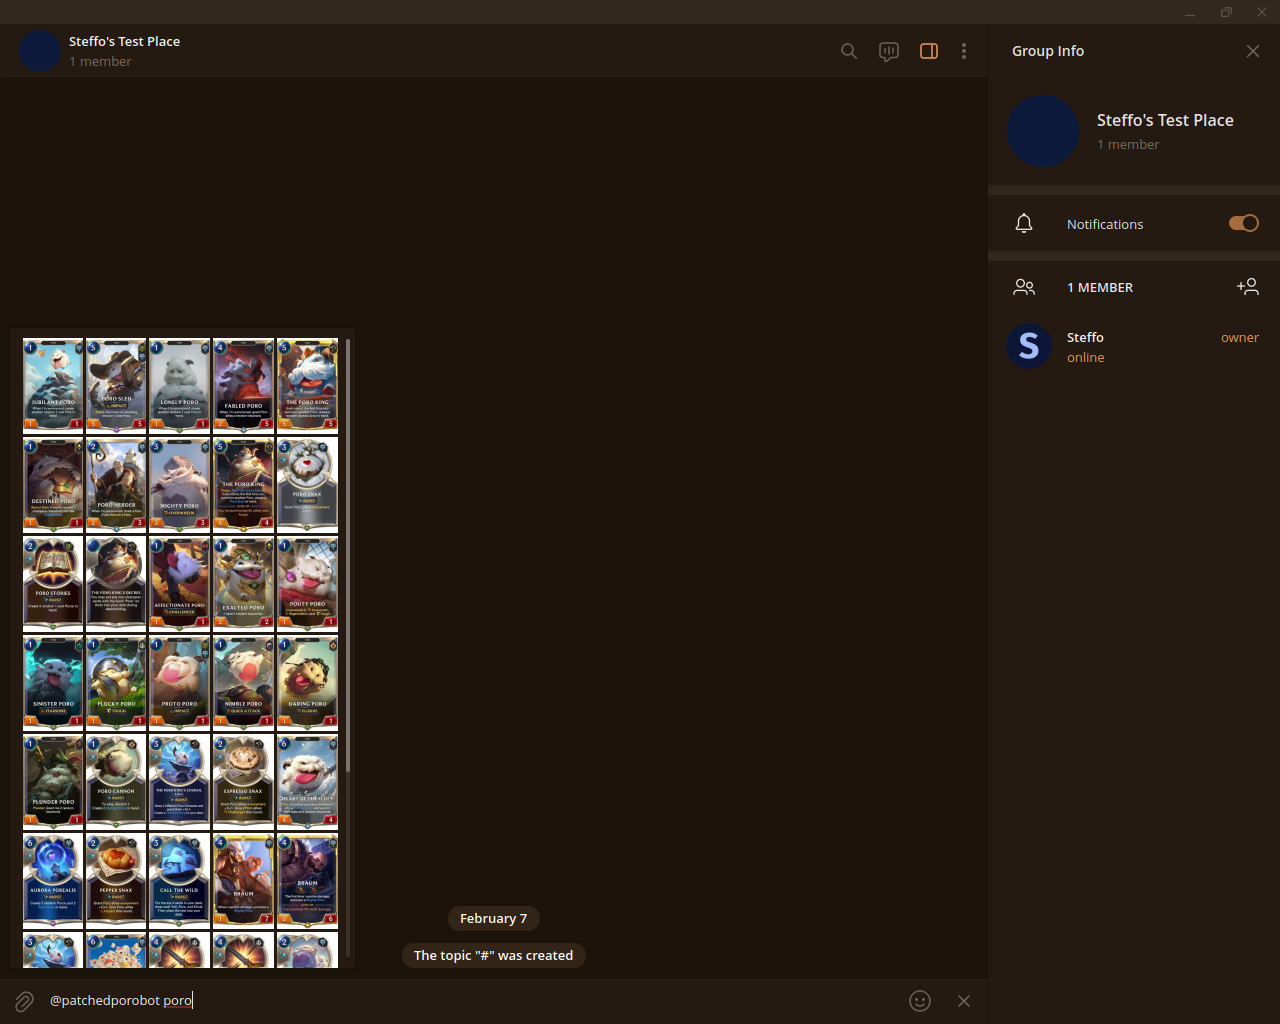Click the message input field
Image resolution: width=1280 pixels, height=1024 pixels.
coord(470,1001)
